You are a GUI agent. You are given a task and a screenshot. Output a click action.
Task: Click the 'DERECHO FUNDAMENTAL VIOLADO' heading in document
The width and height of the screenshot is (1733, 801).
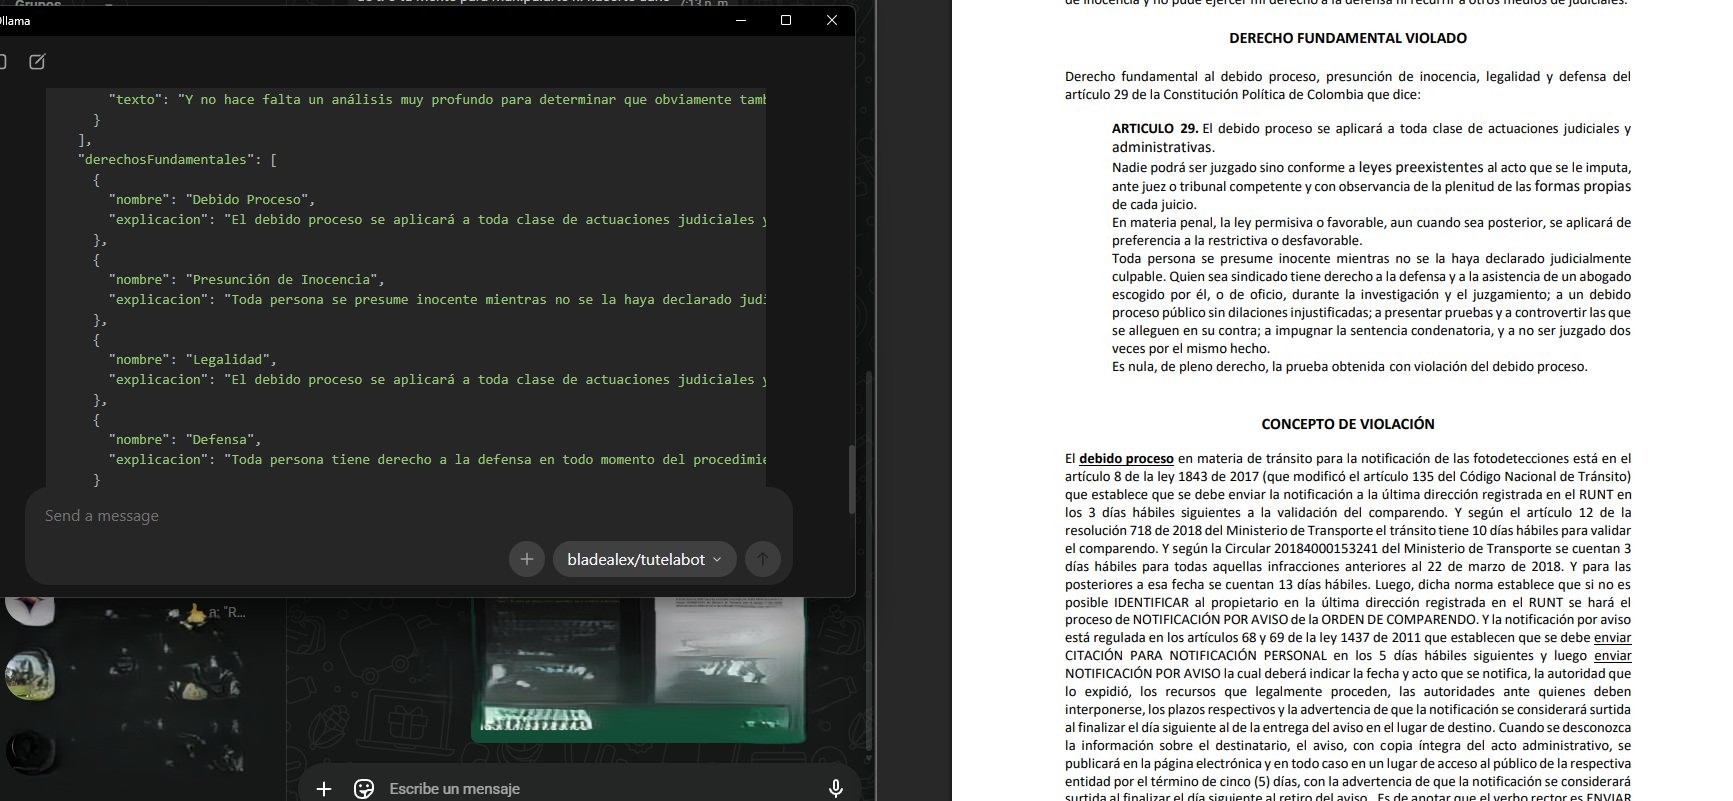point(1348,38)
